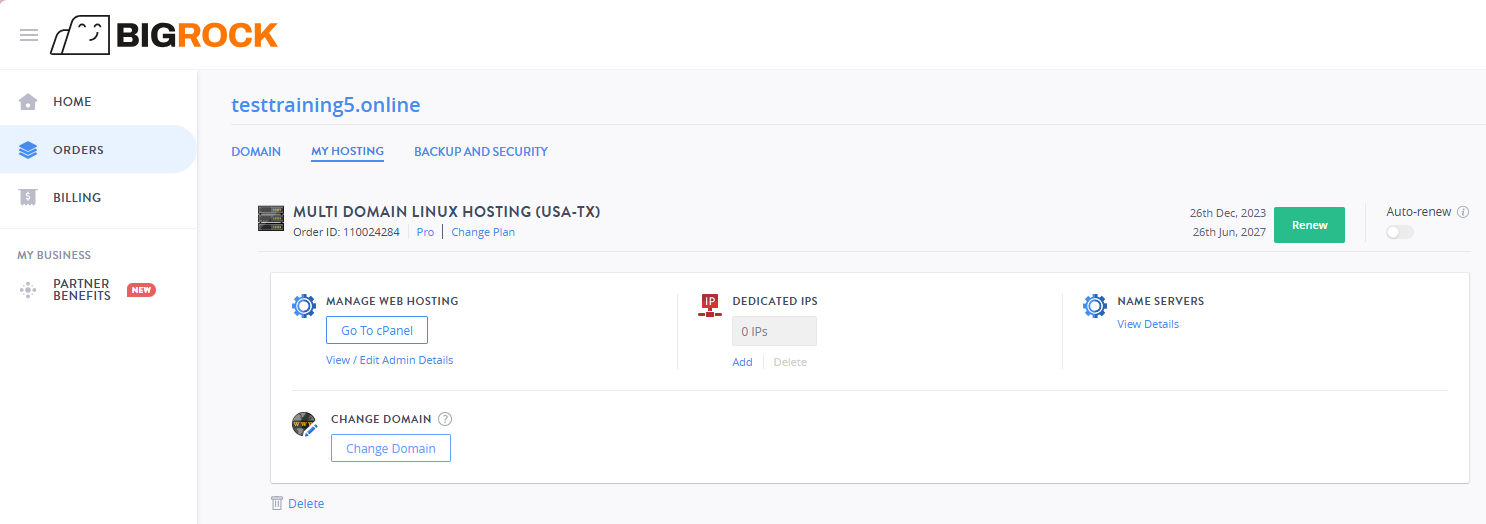
Task: Open the hamburger menu icon
Action: point(29,35)
